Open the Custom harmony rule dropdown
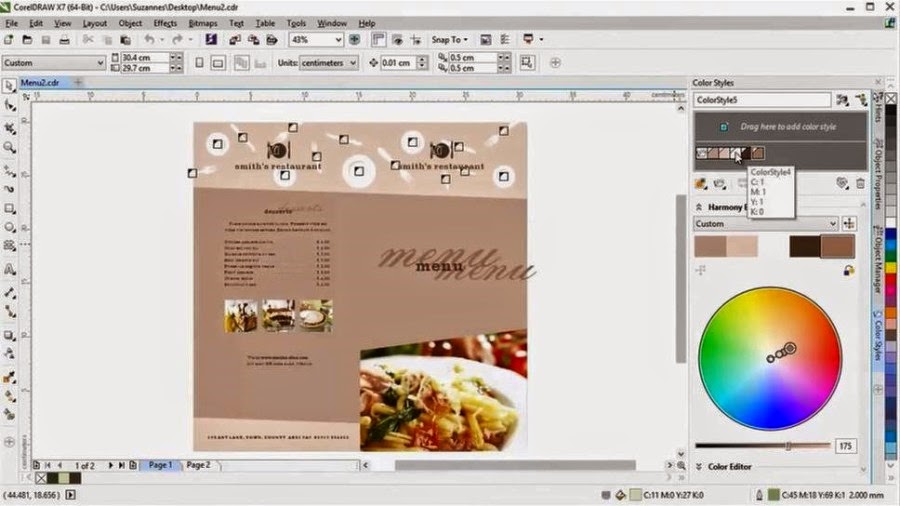 click(766, 224)
